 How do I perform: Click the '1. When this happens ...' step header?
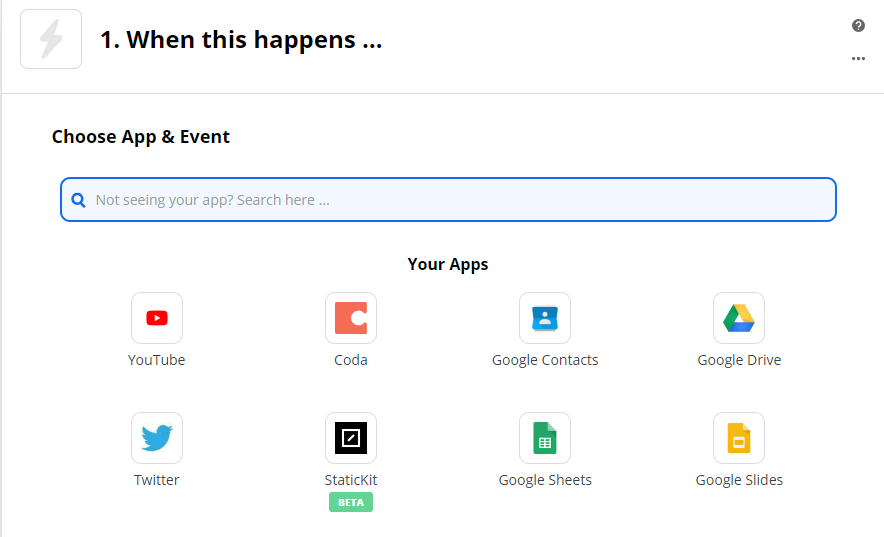[x=241, y=39]
